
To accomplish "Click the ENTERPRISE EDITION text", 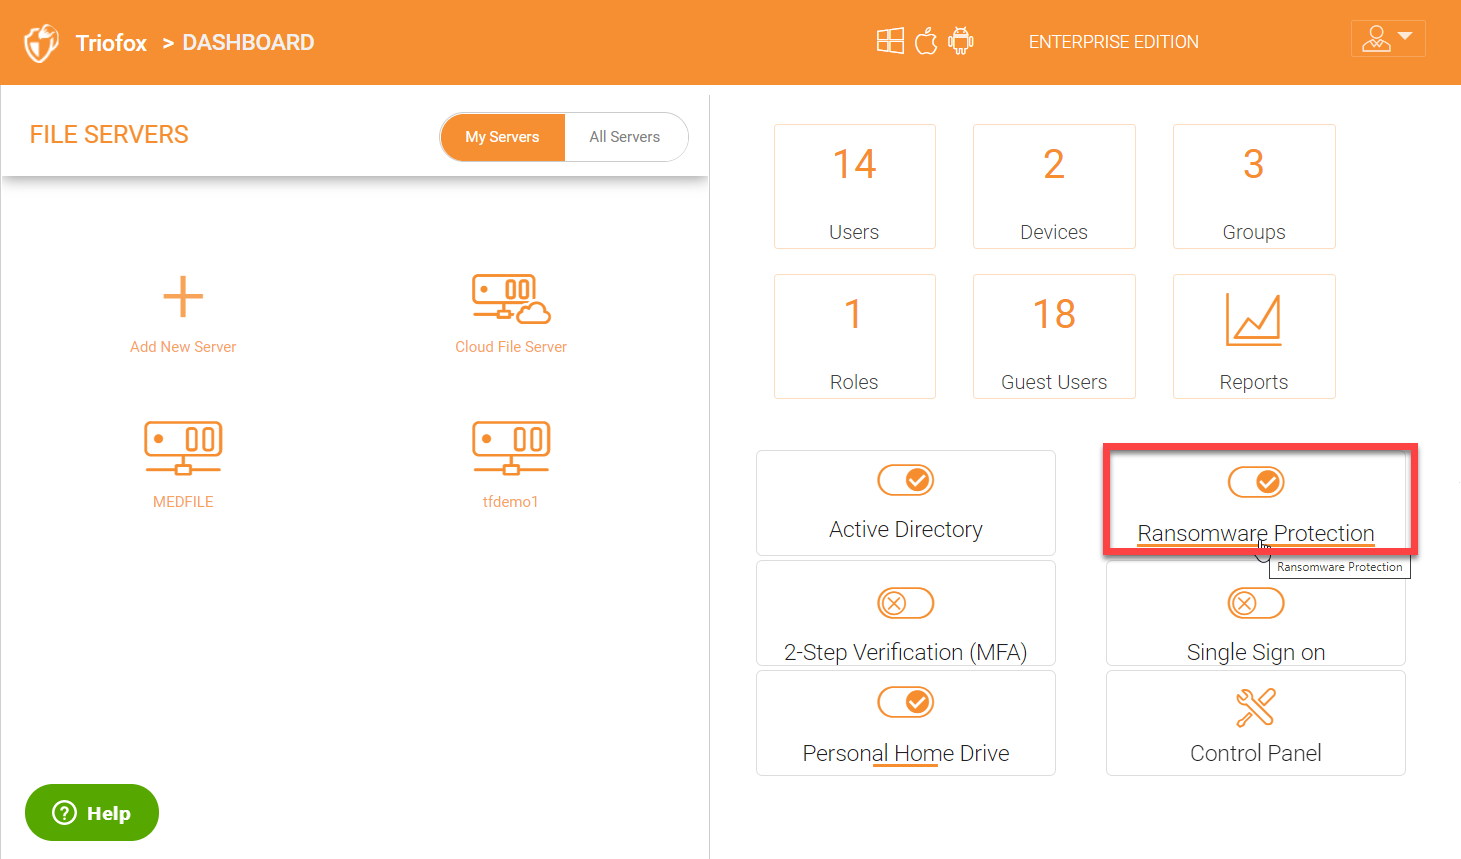I will click(1114, 42).
